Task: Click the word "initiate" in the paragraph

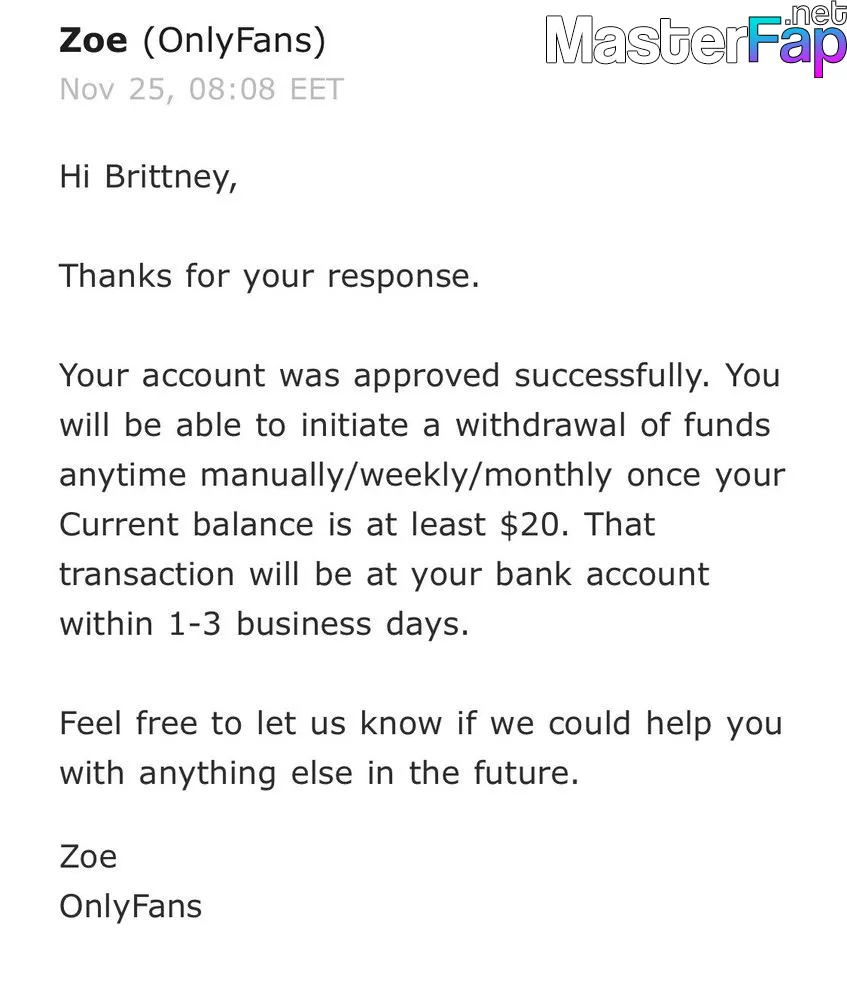Action: 354,425
